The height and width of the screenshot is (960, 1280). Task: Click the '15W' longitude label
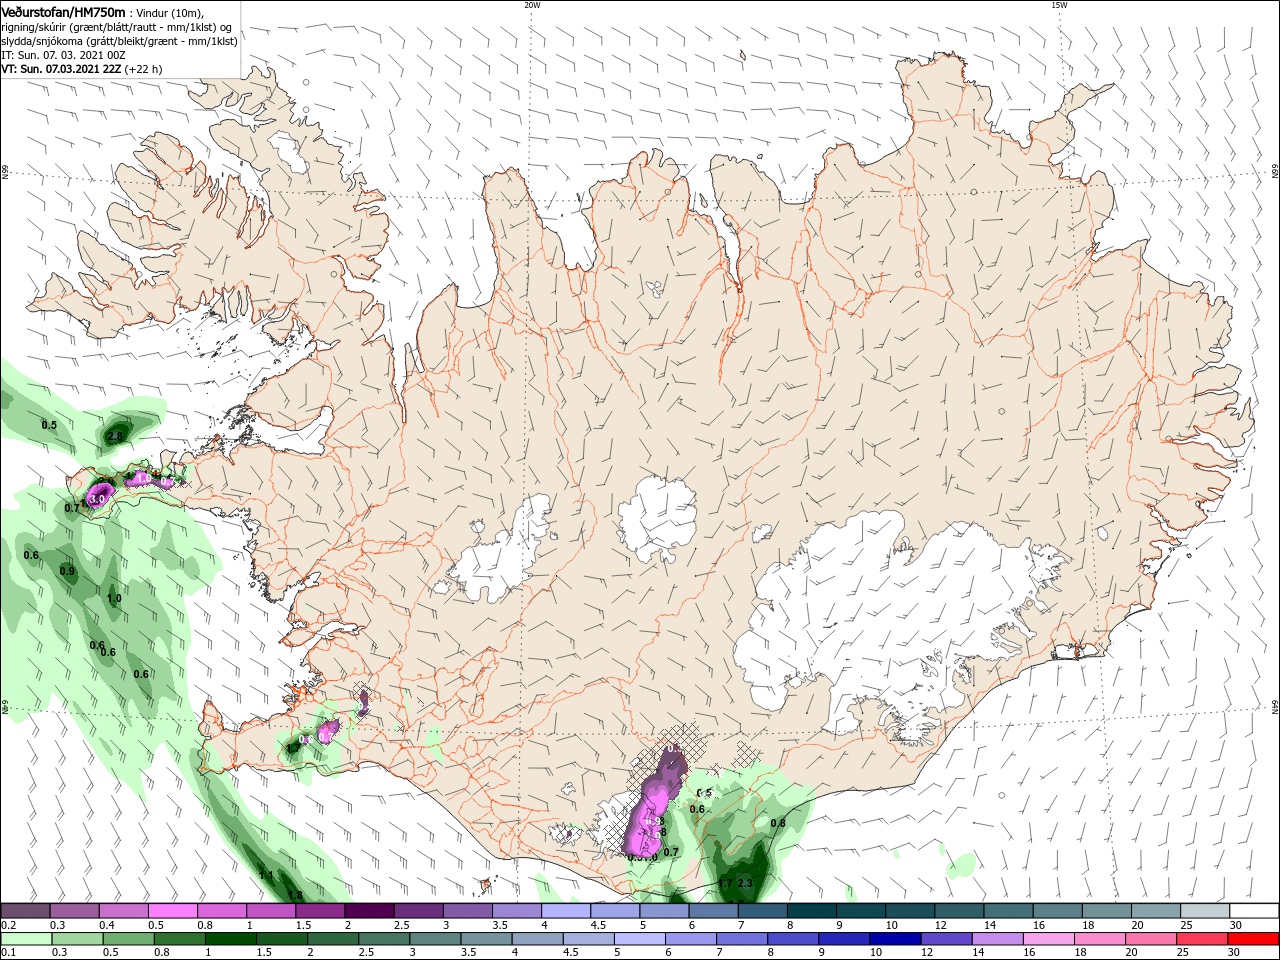[x=1059, y=5]
